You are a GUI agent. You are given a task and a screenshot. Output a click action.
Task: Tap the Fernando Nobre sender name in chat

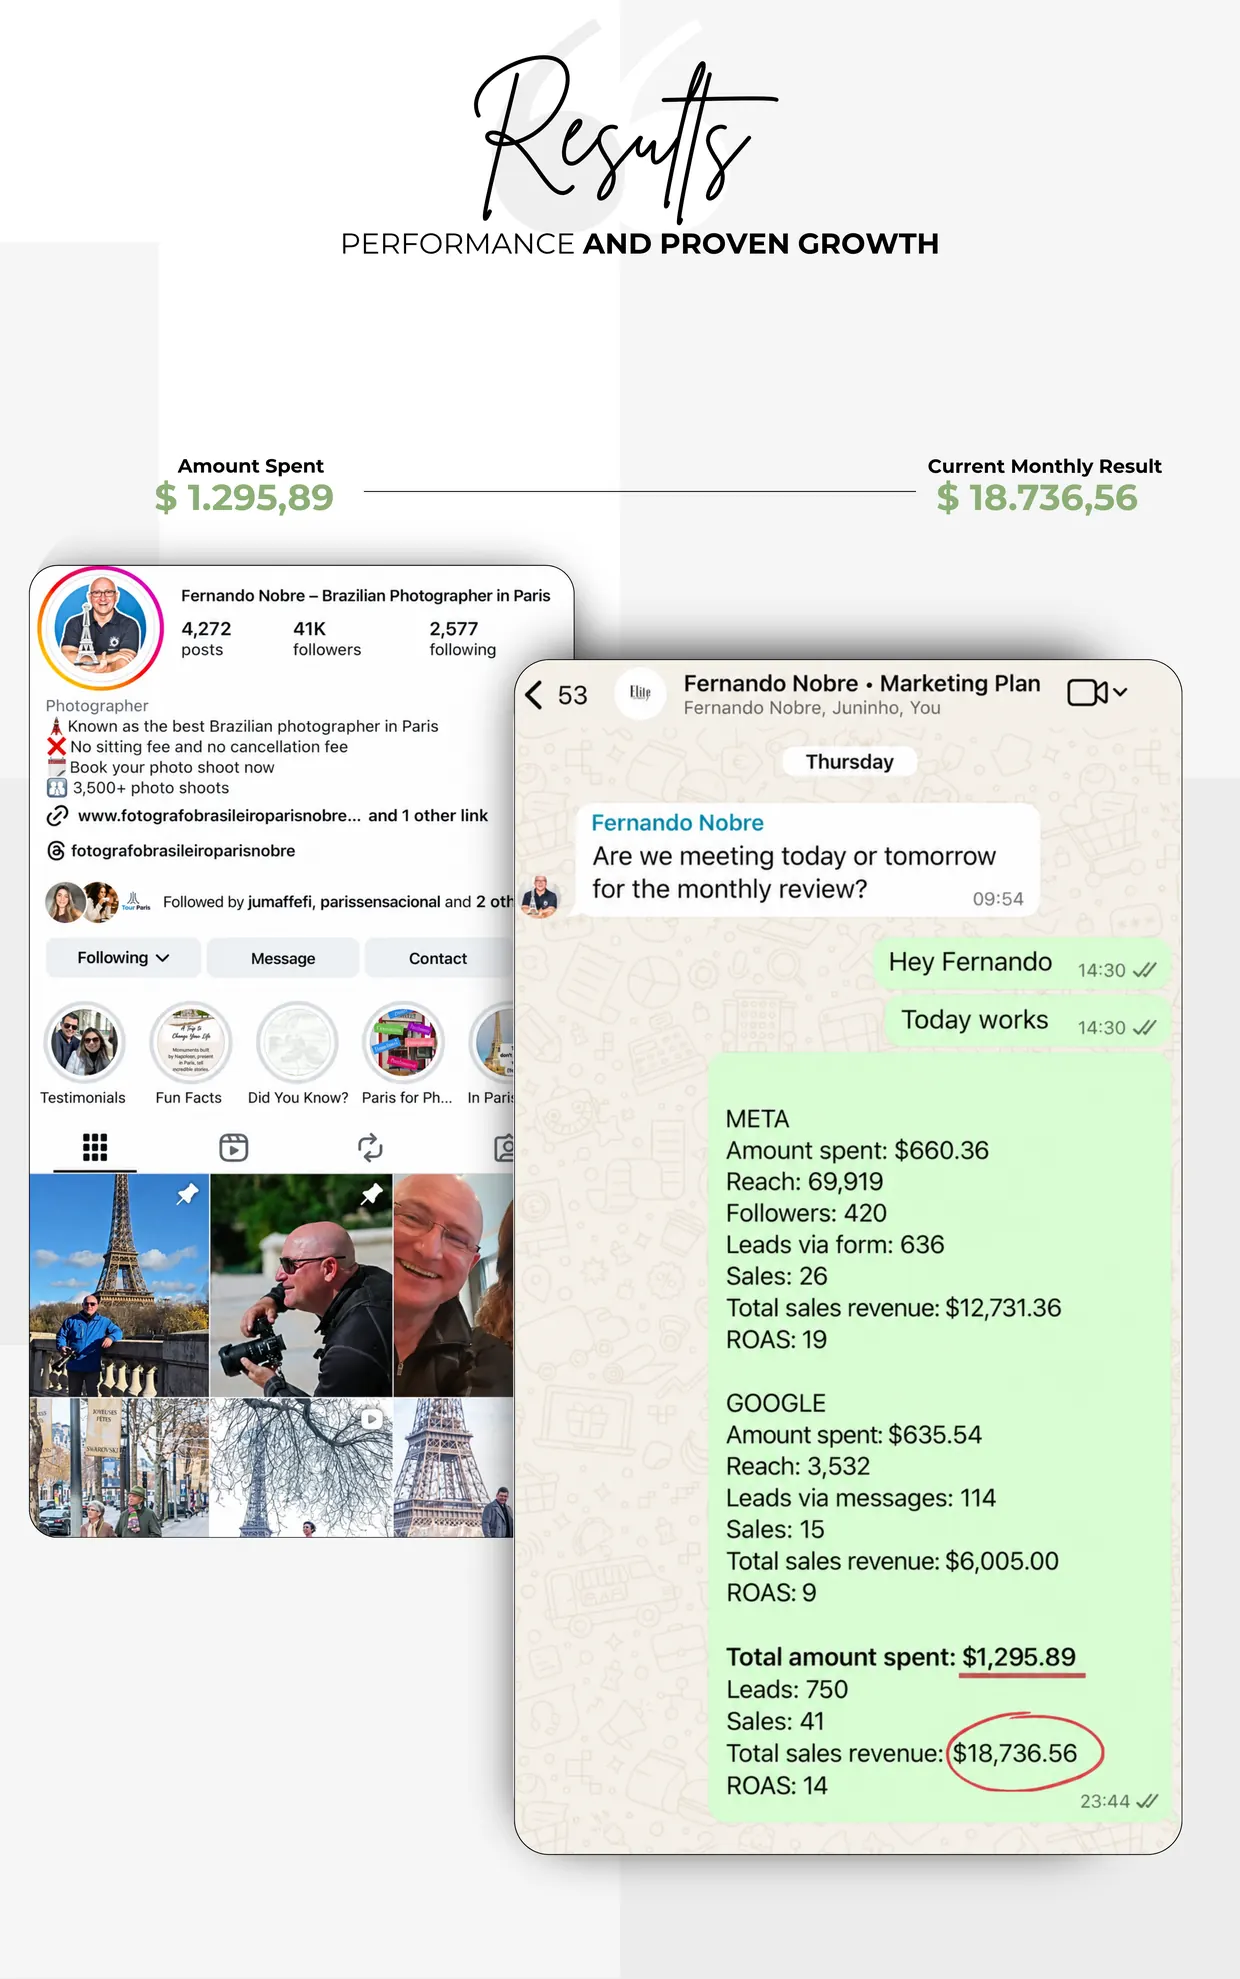click(x=677, y=823)
